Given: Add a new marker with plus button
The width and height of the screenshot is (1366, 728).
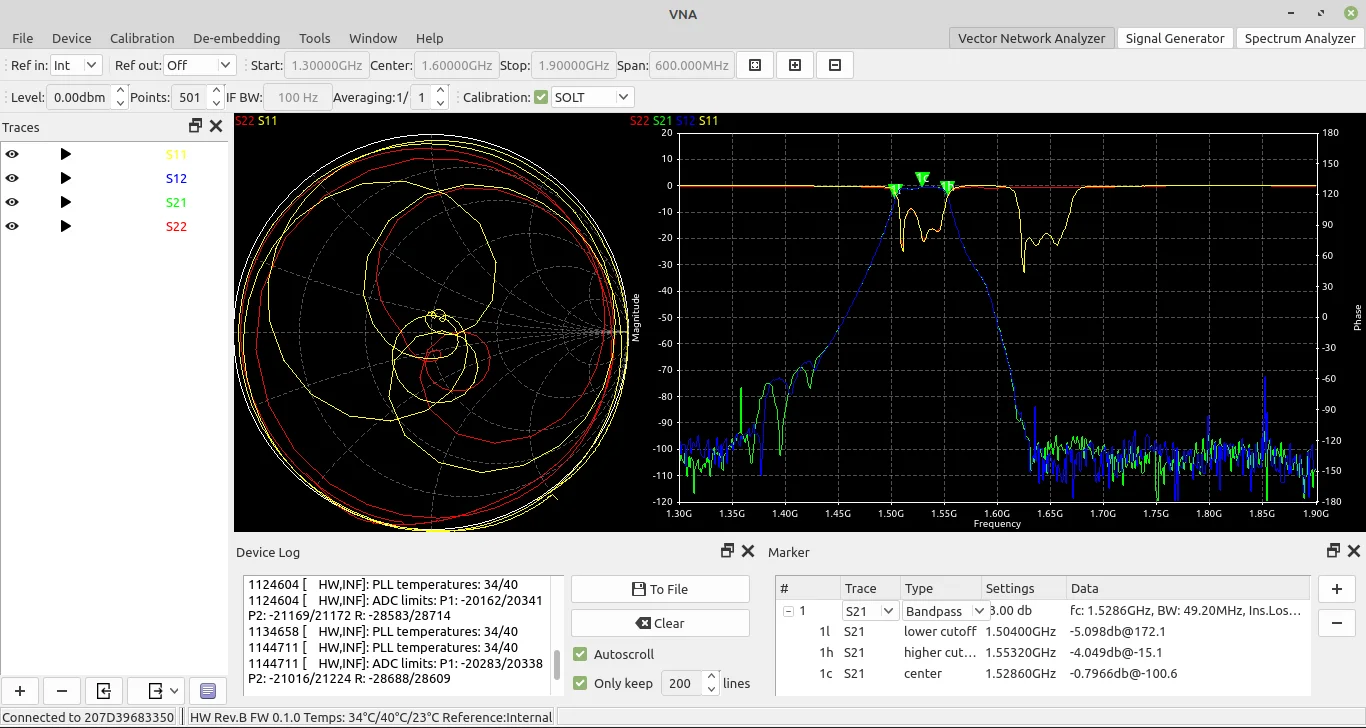Looking at the screenshot, I should click(1336, 588).
